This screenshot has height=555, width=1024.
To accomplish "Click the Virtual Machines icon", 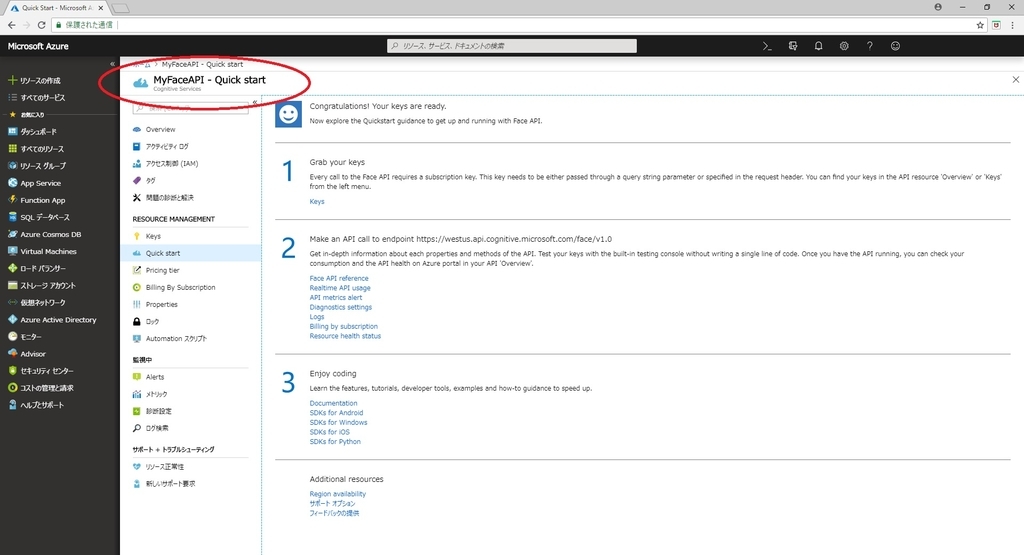I will [x=12, y=251].
